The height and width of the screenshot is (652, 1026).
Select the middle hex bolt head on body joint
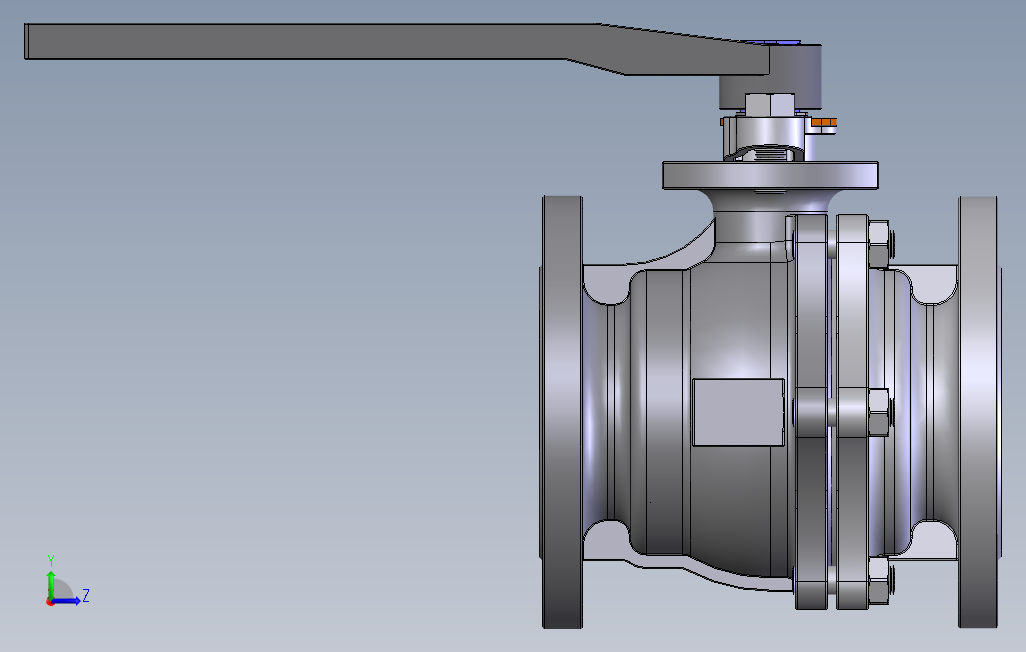pyautogui.click(x=878, y=412)
